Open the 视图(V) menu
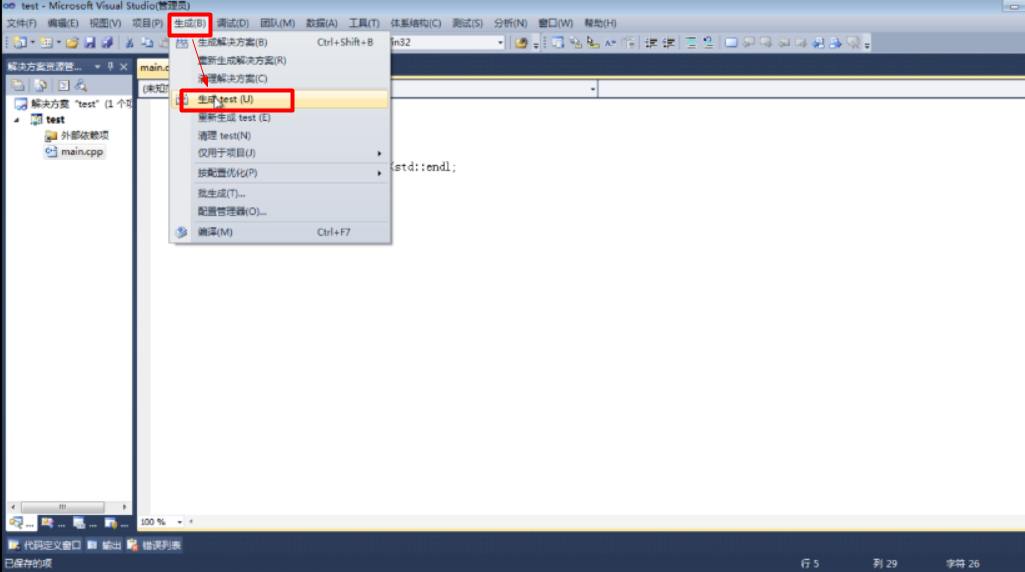The image size is (1025, 572). click(x=105, y=23)
